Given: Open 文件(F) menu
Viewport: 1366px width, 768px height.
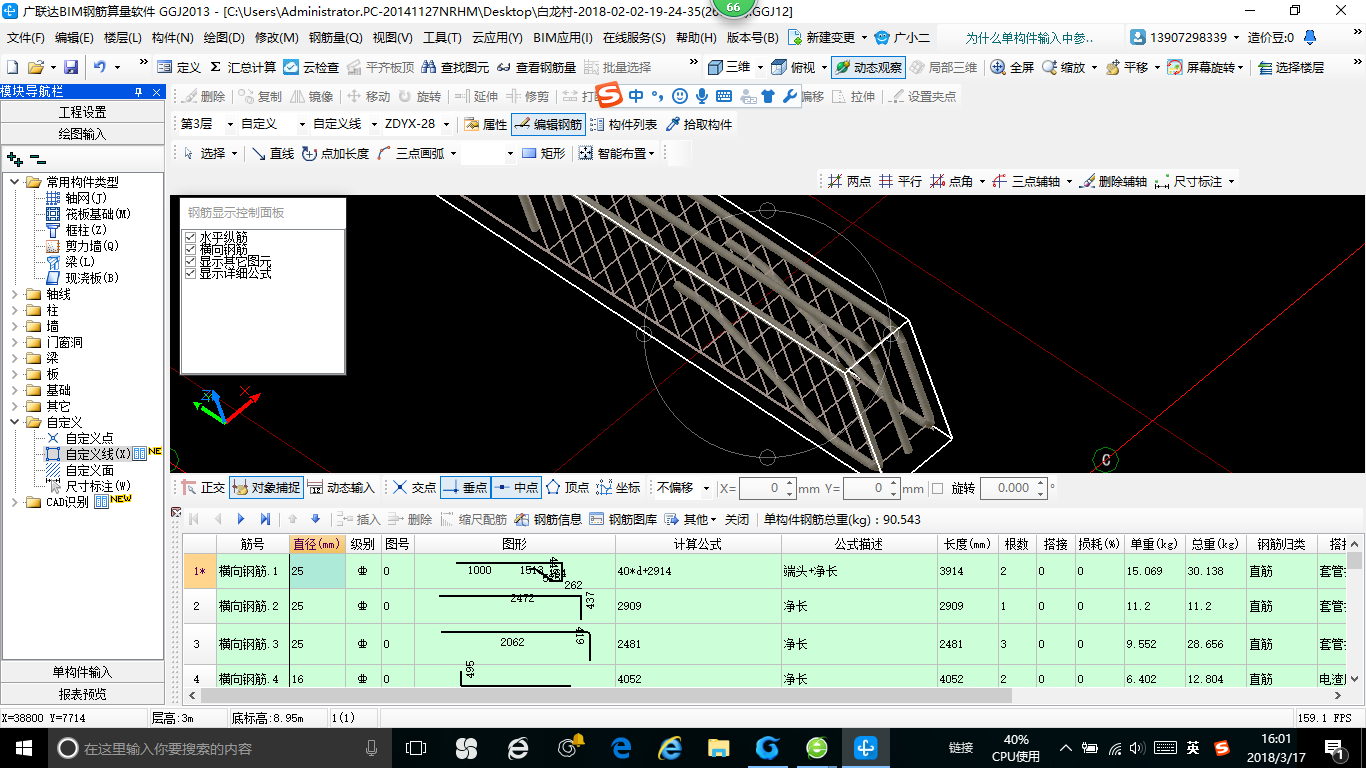Looking at the screenshot, I should (26, 38).
